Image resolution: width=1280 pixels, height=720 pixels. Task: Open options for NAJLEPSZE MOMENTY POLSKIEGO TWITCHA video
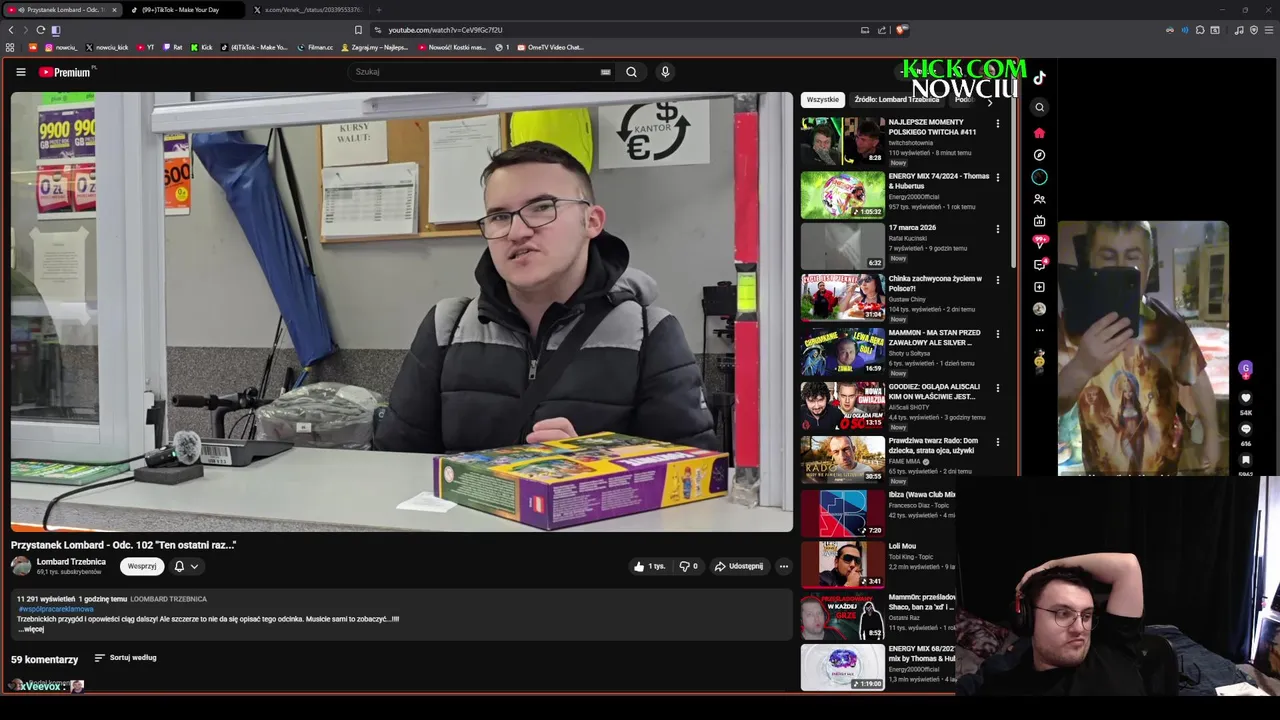(997, 123)
